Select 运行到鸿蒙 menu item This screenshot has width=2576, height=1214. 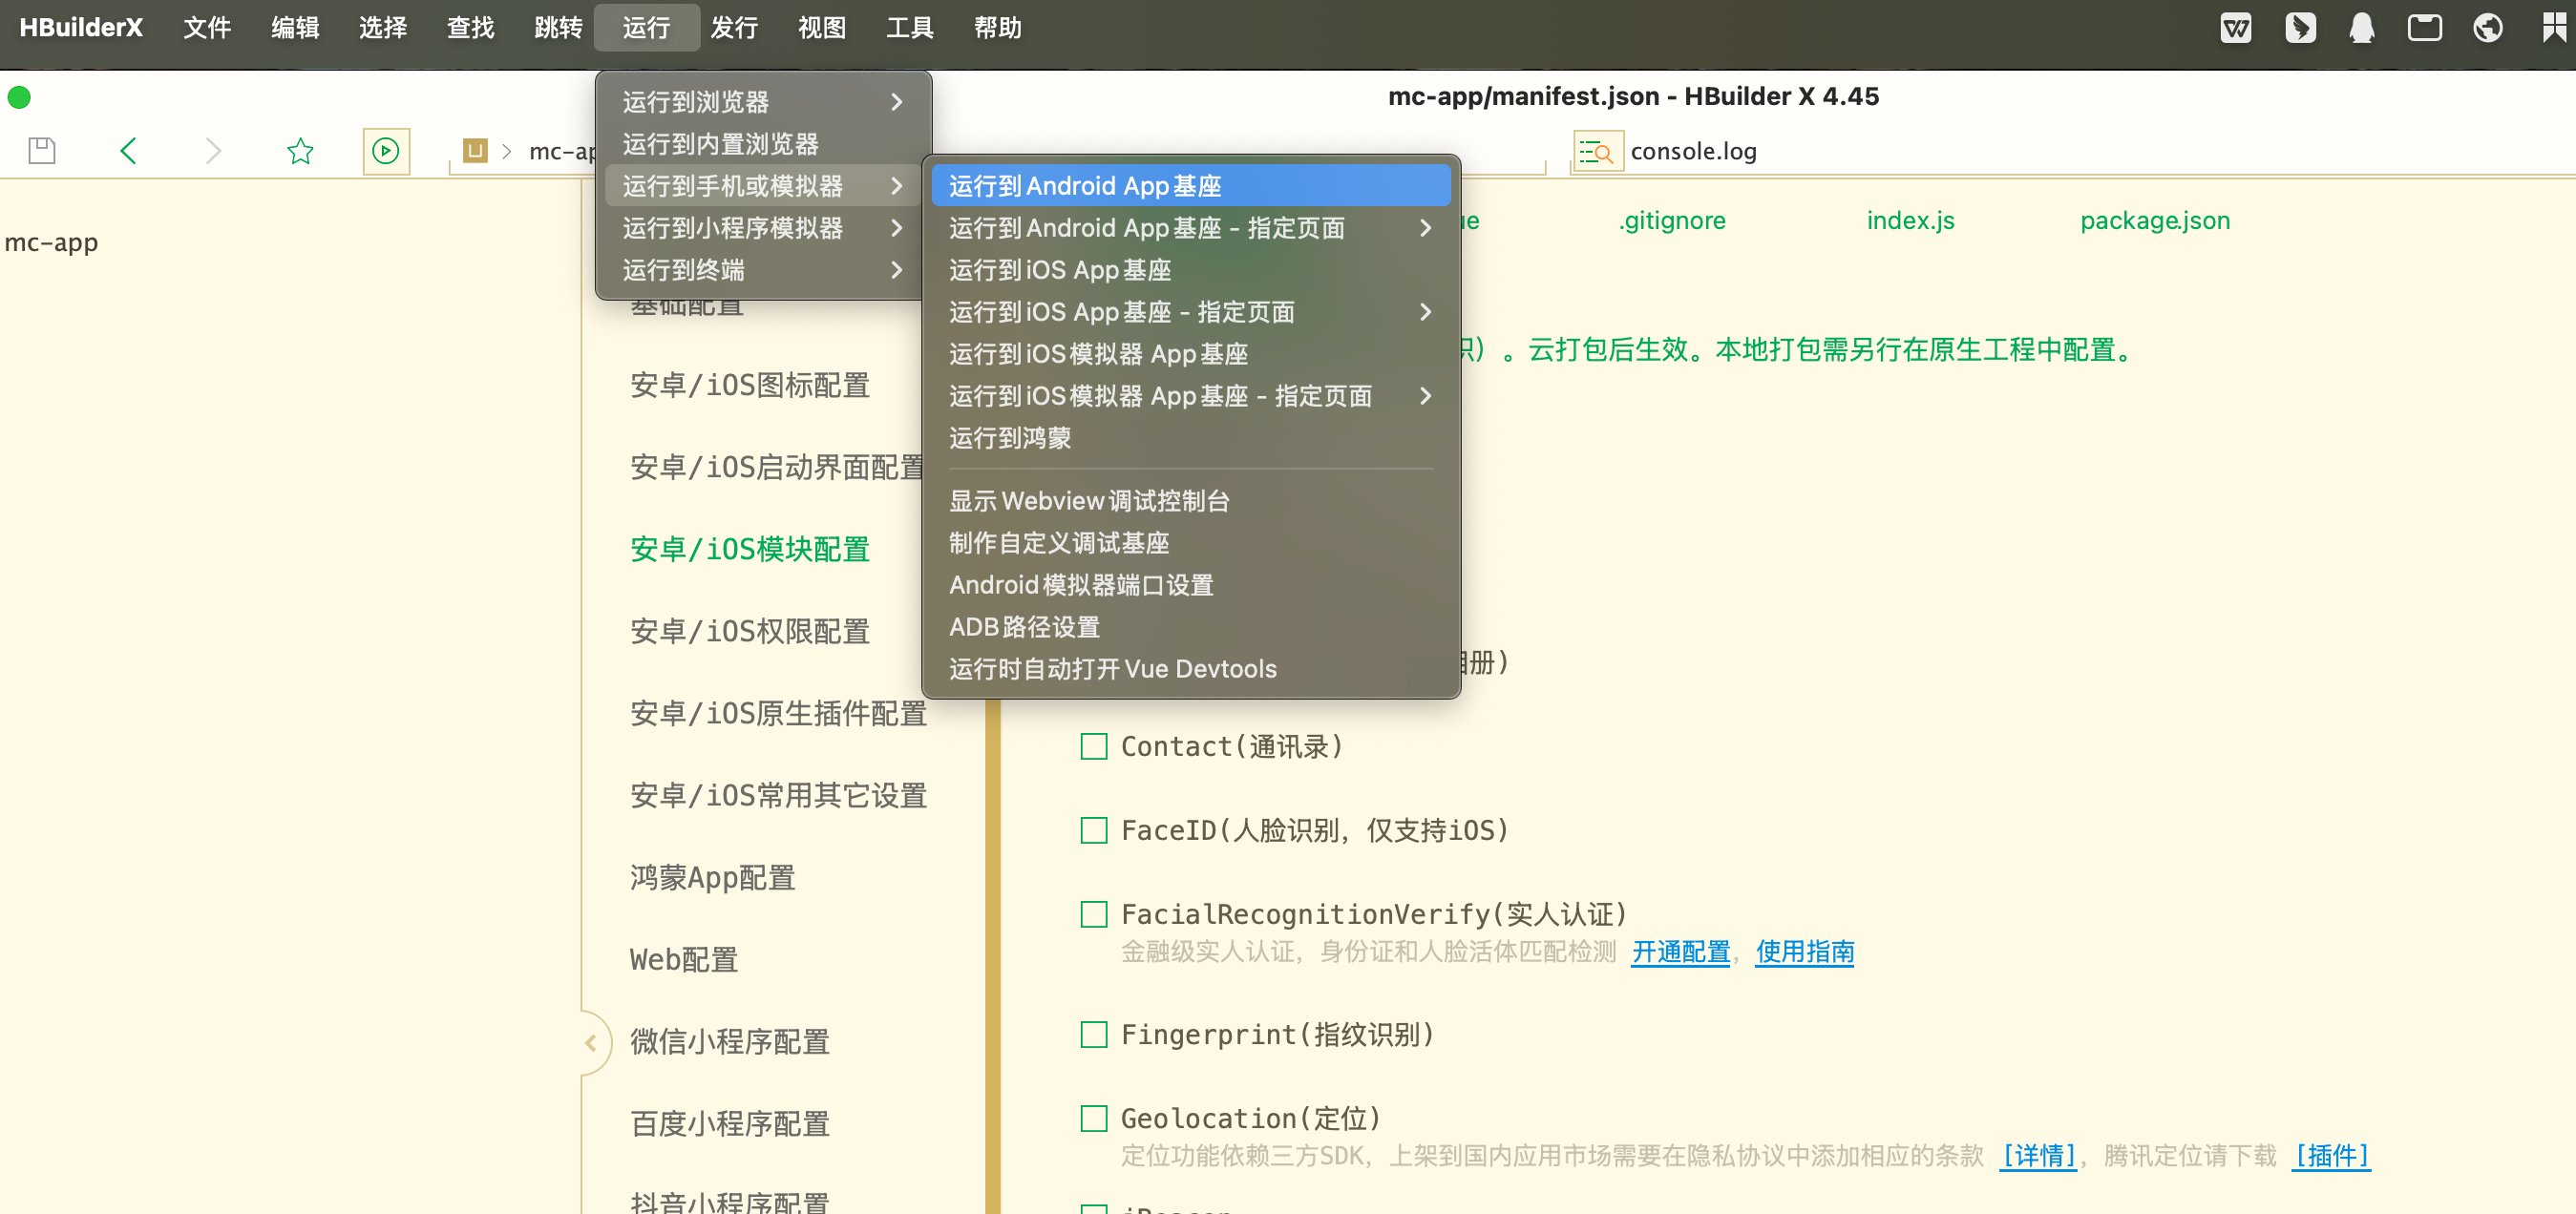tap(1190, 438)
